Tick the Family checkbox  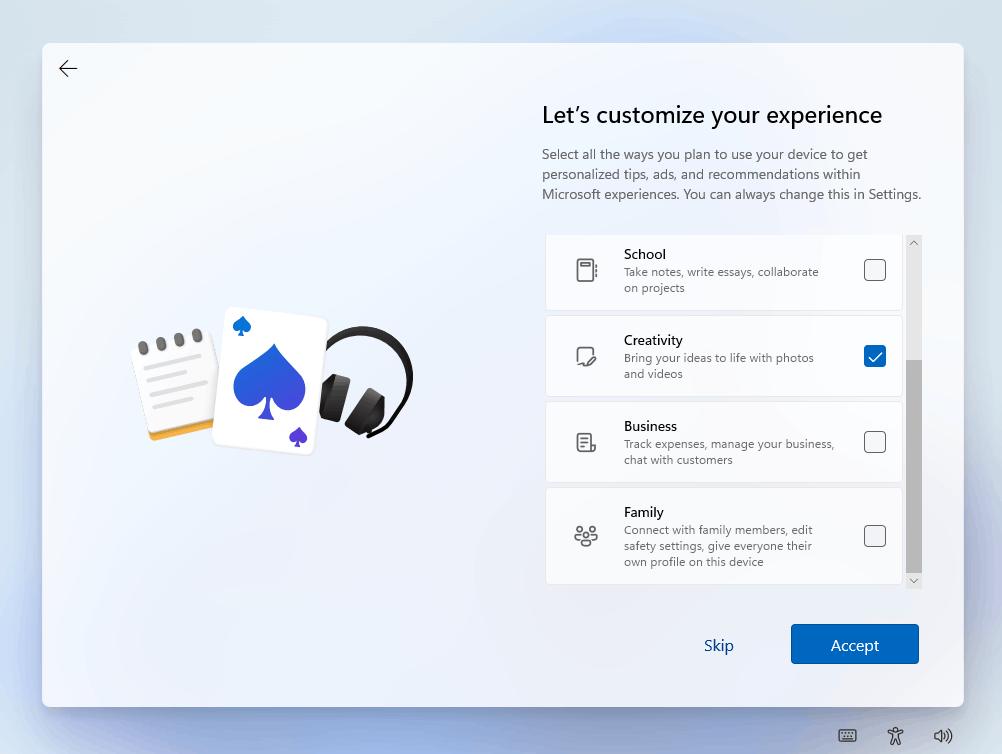(x=875, y=536)
